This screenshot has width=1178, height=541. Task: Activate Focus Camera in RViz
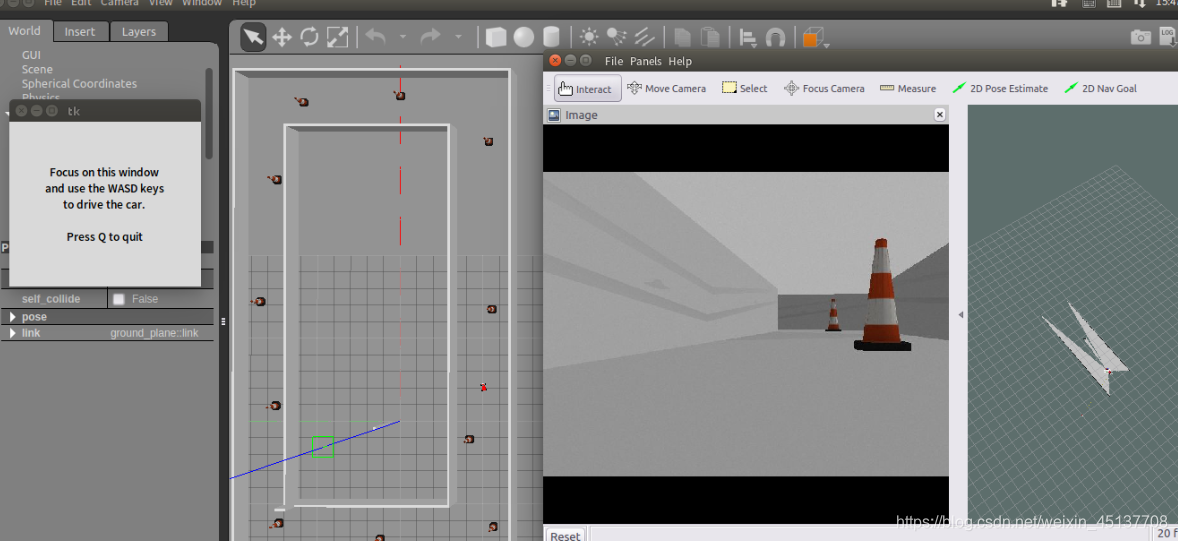point(824,89)
